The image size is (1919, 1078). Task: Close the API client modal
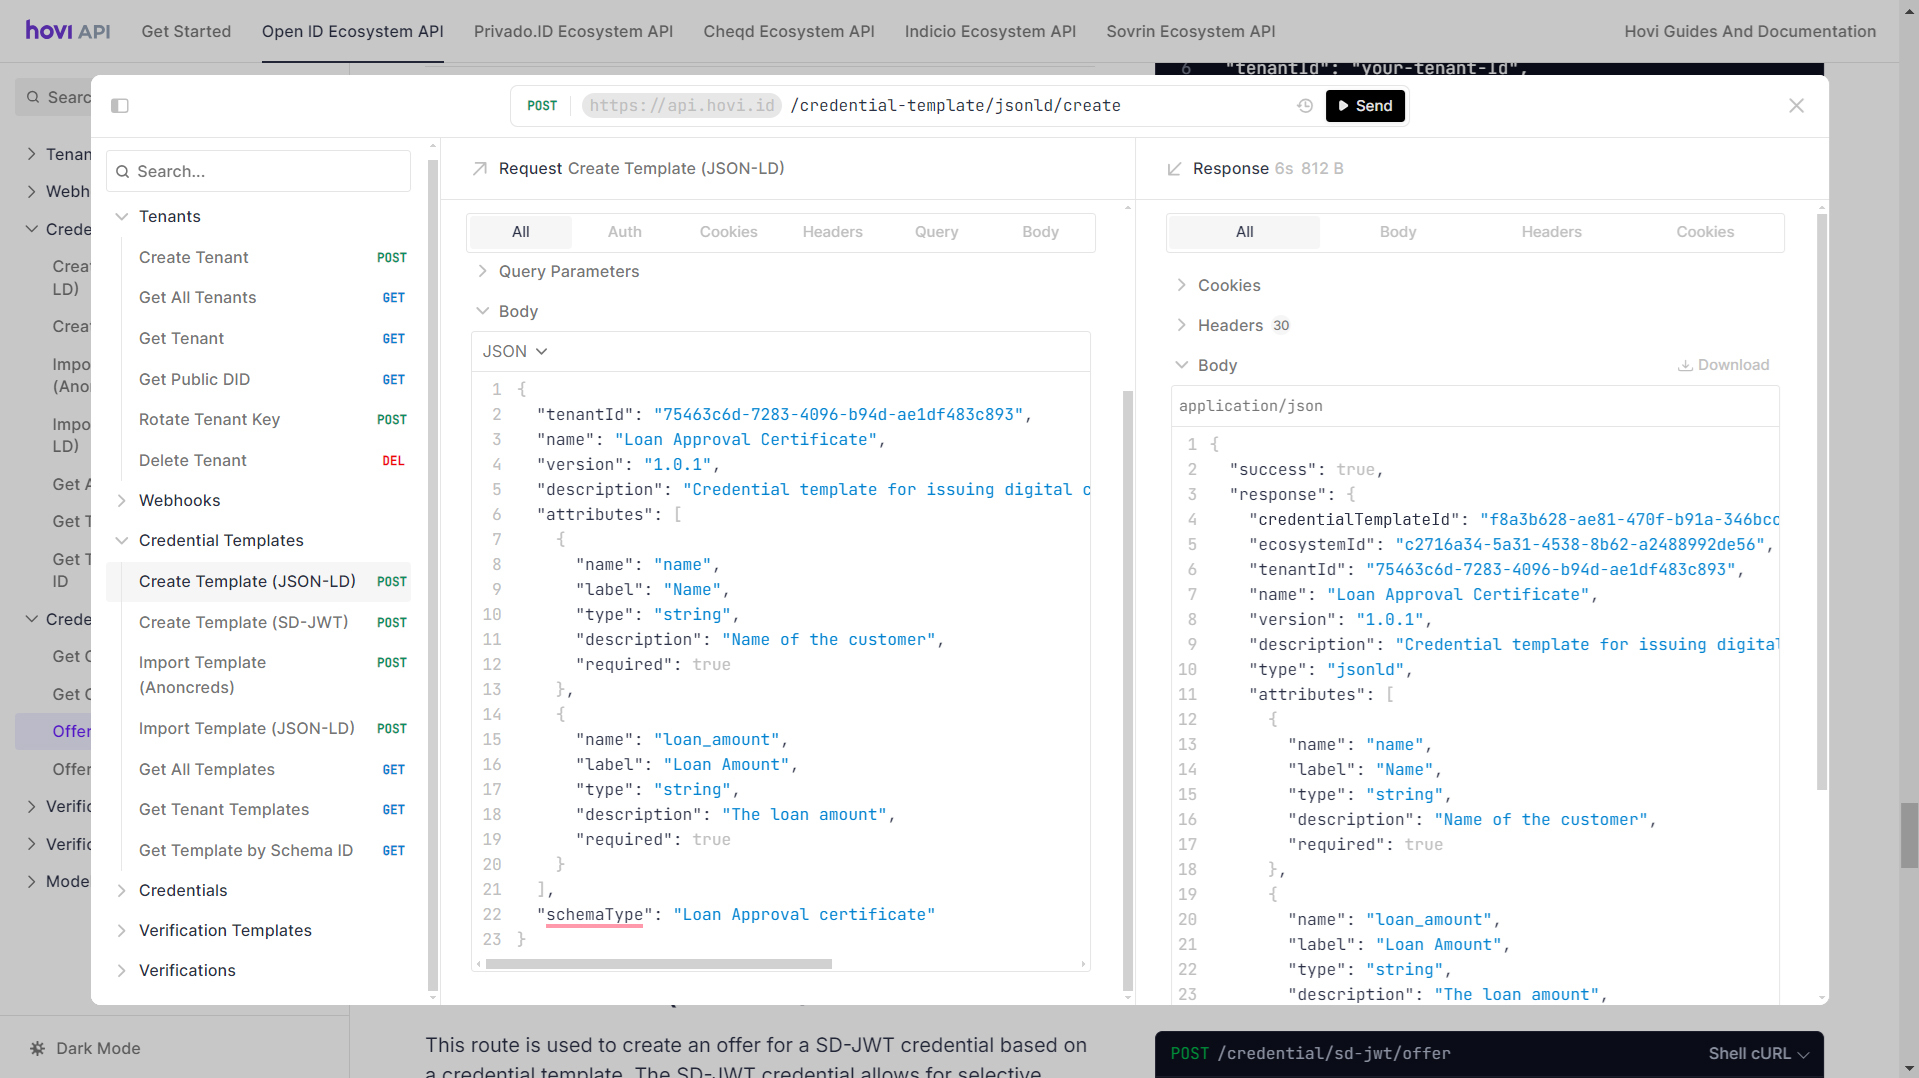pos(1796,106)
